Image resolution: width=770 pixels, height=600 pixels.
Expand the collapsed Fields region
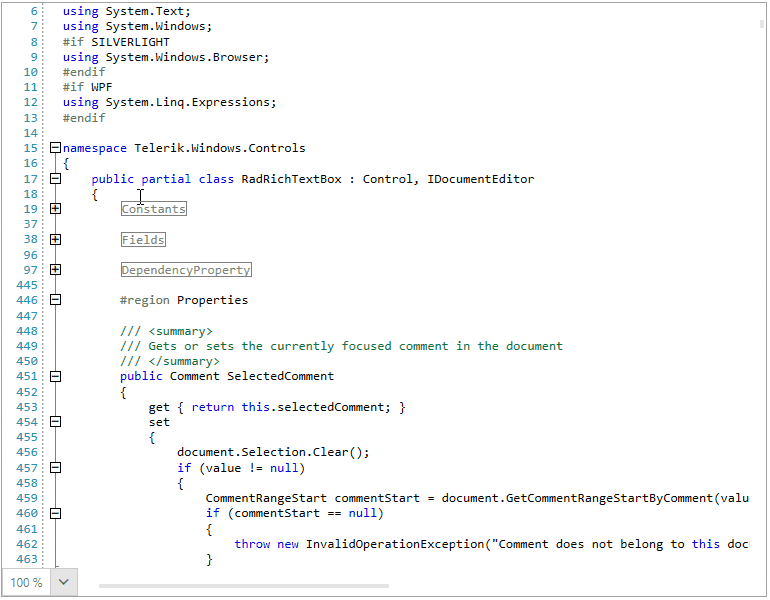(x=55, y=240)
